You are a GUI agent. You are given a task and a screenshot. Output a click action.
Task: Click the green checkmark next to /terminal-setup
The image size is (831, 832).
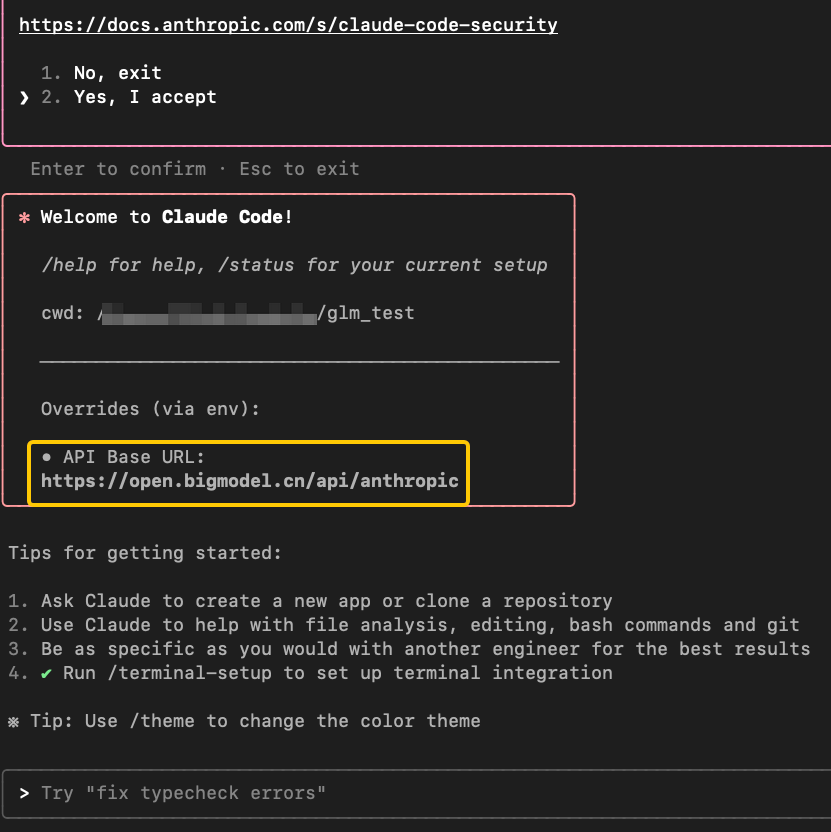(x=46, y=674)
